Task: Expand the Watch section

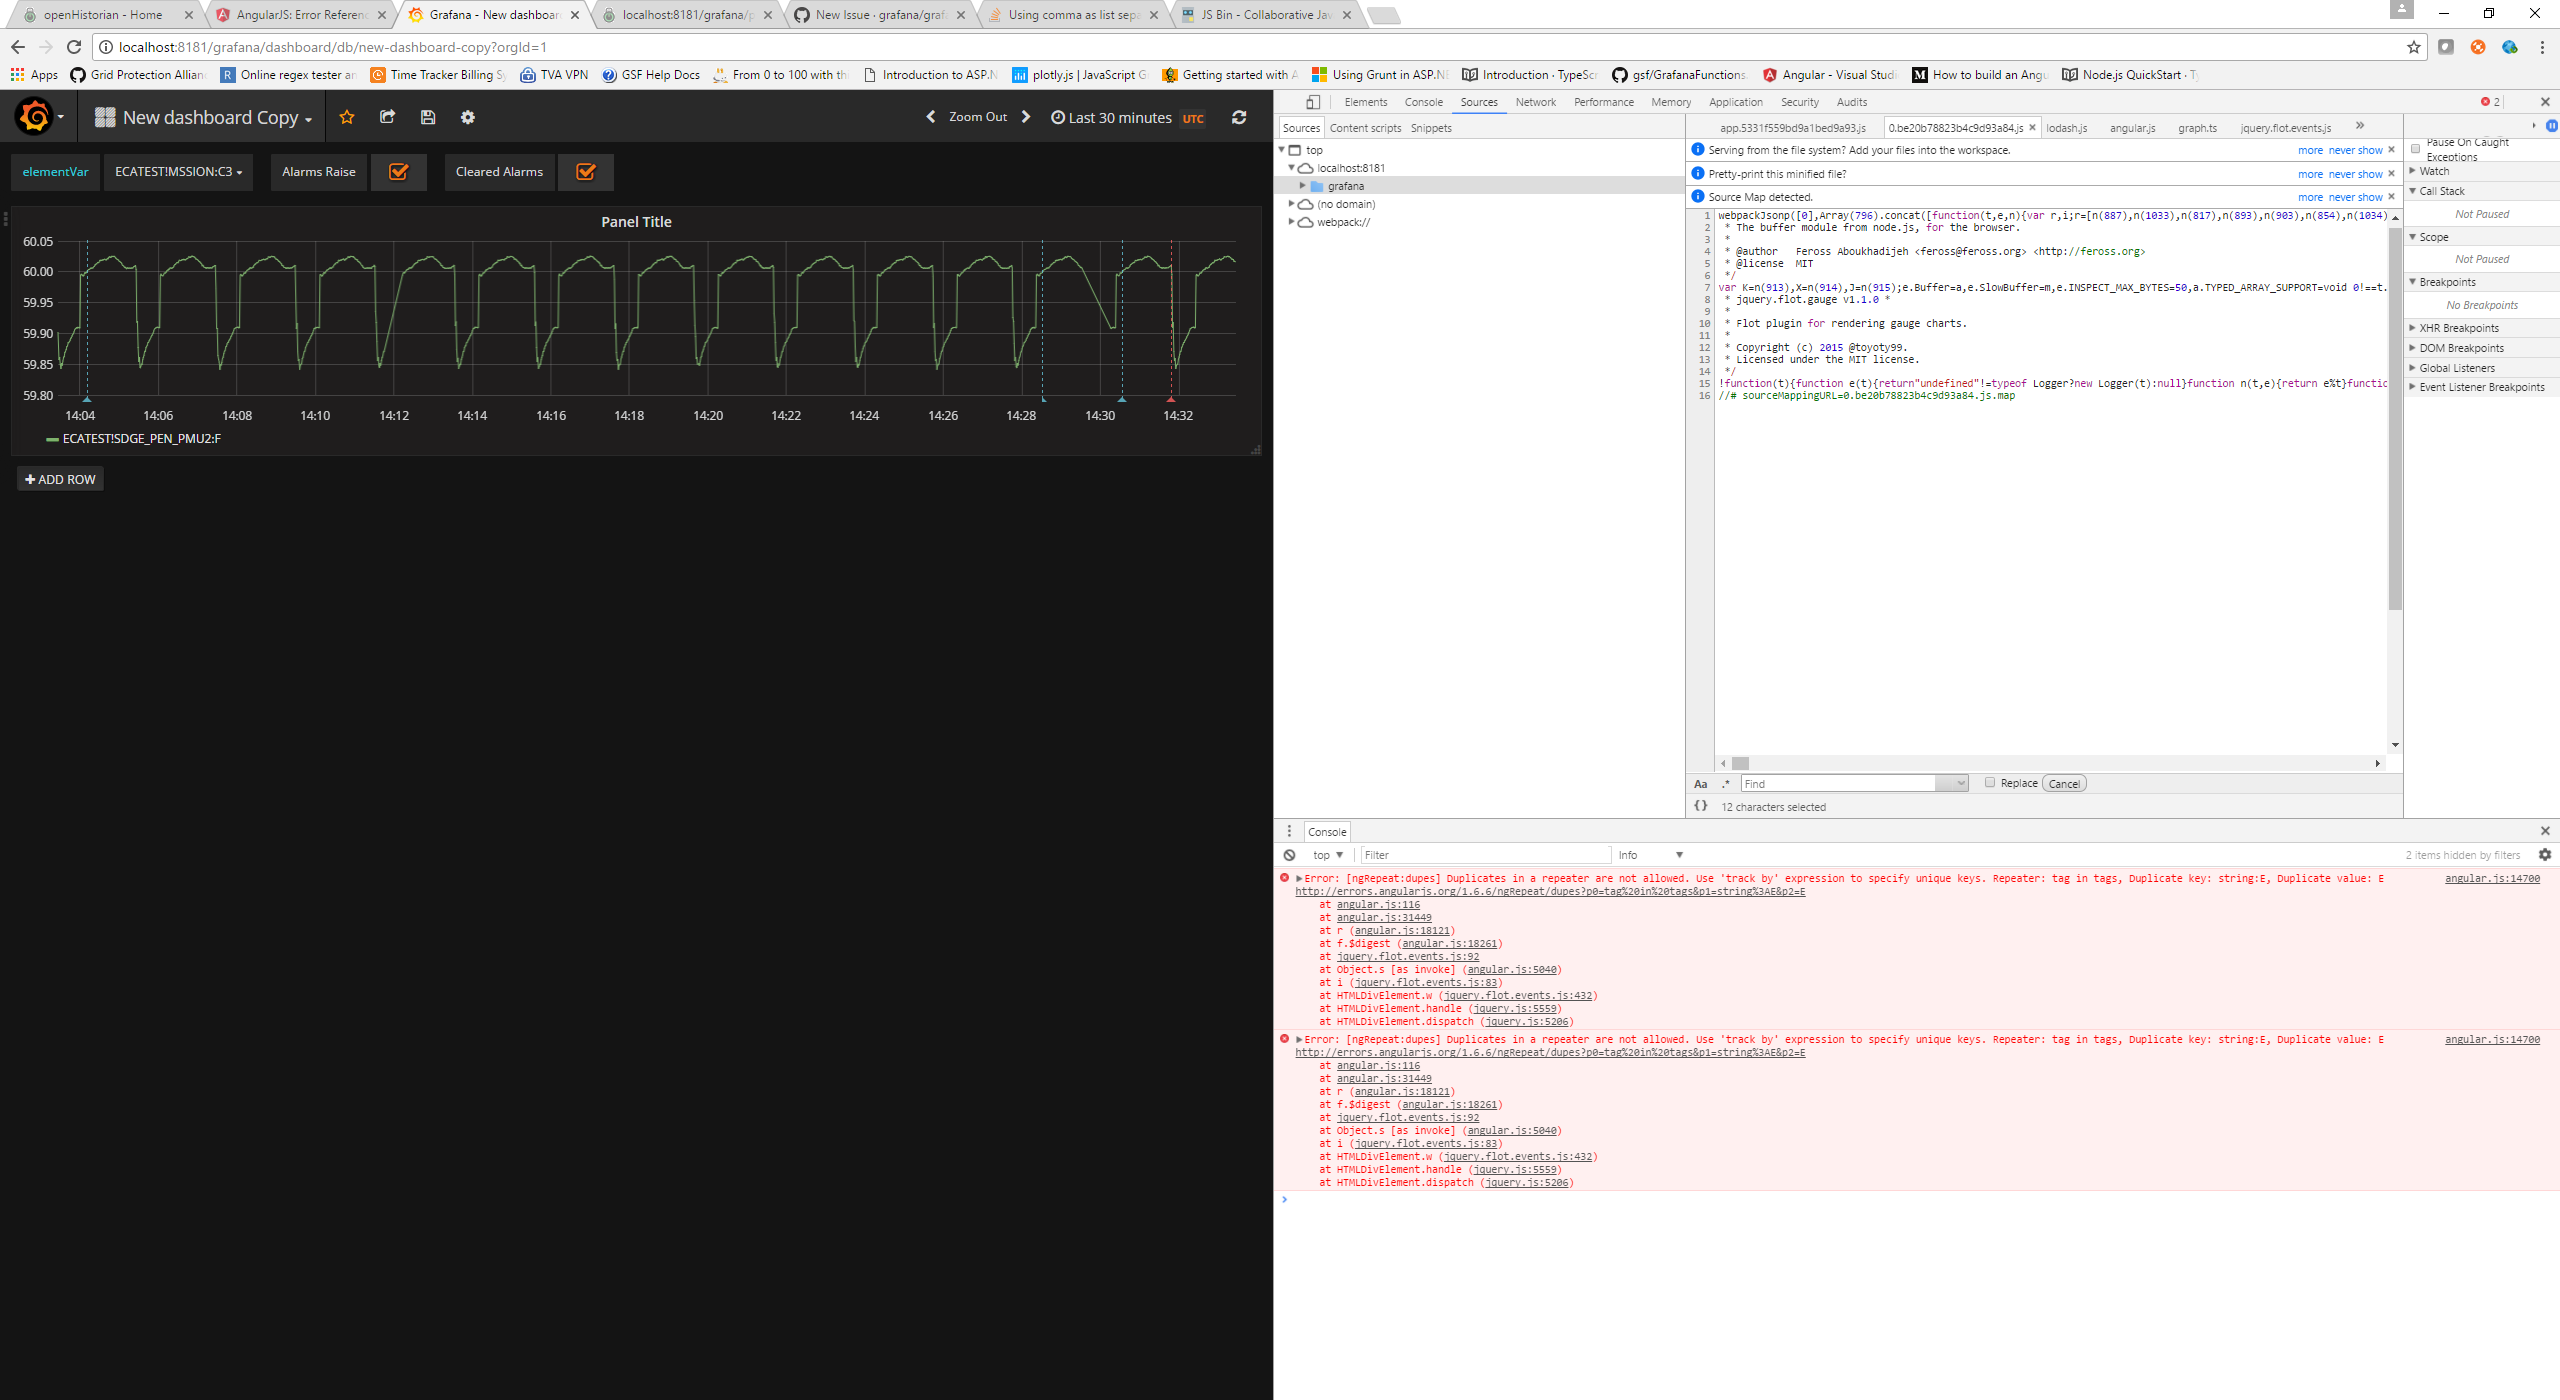Action: click(2434, 171)
